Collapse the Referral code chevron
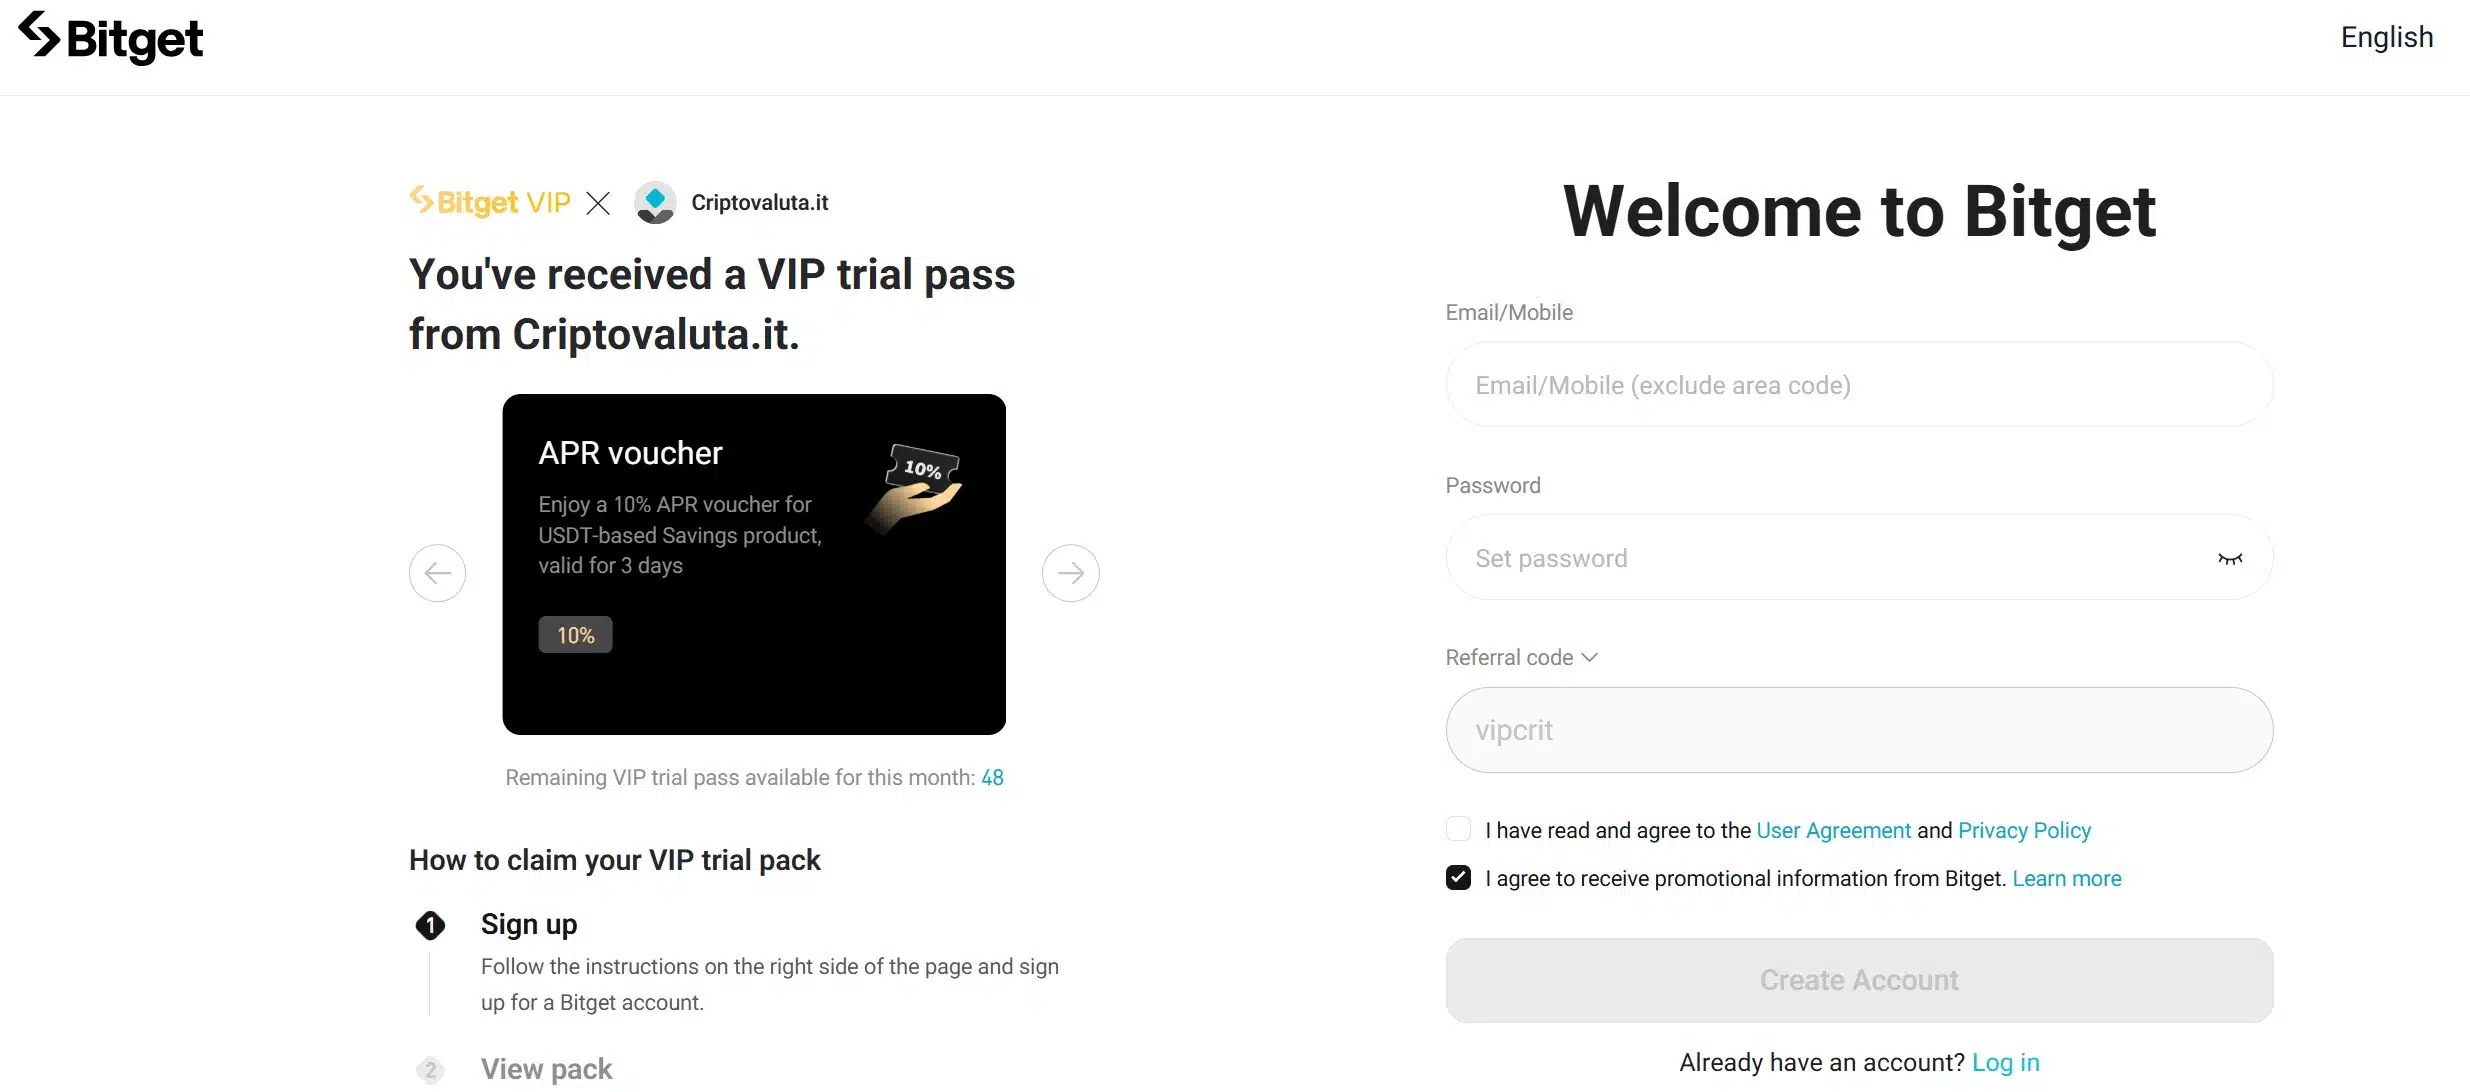The height and width of the screenshot is (1092, 2470). 1590,657
